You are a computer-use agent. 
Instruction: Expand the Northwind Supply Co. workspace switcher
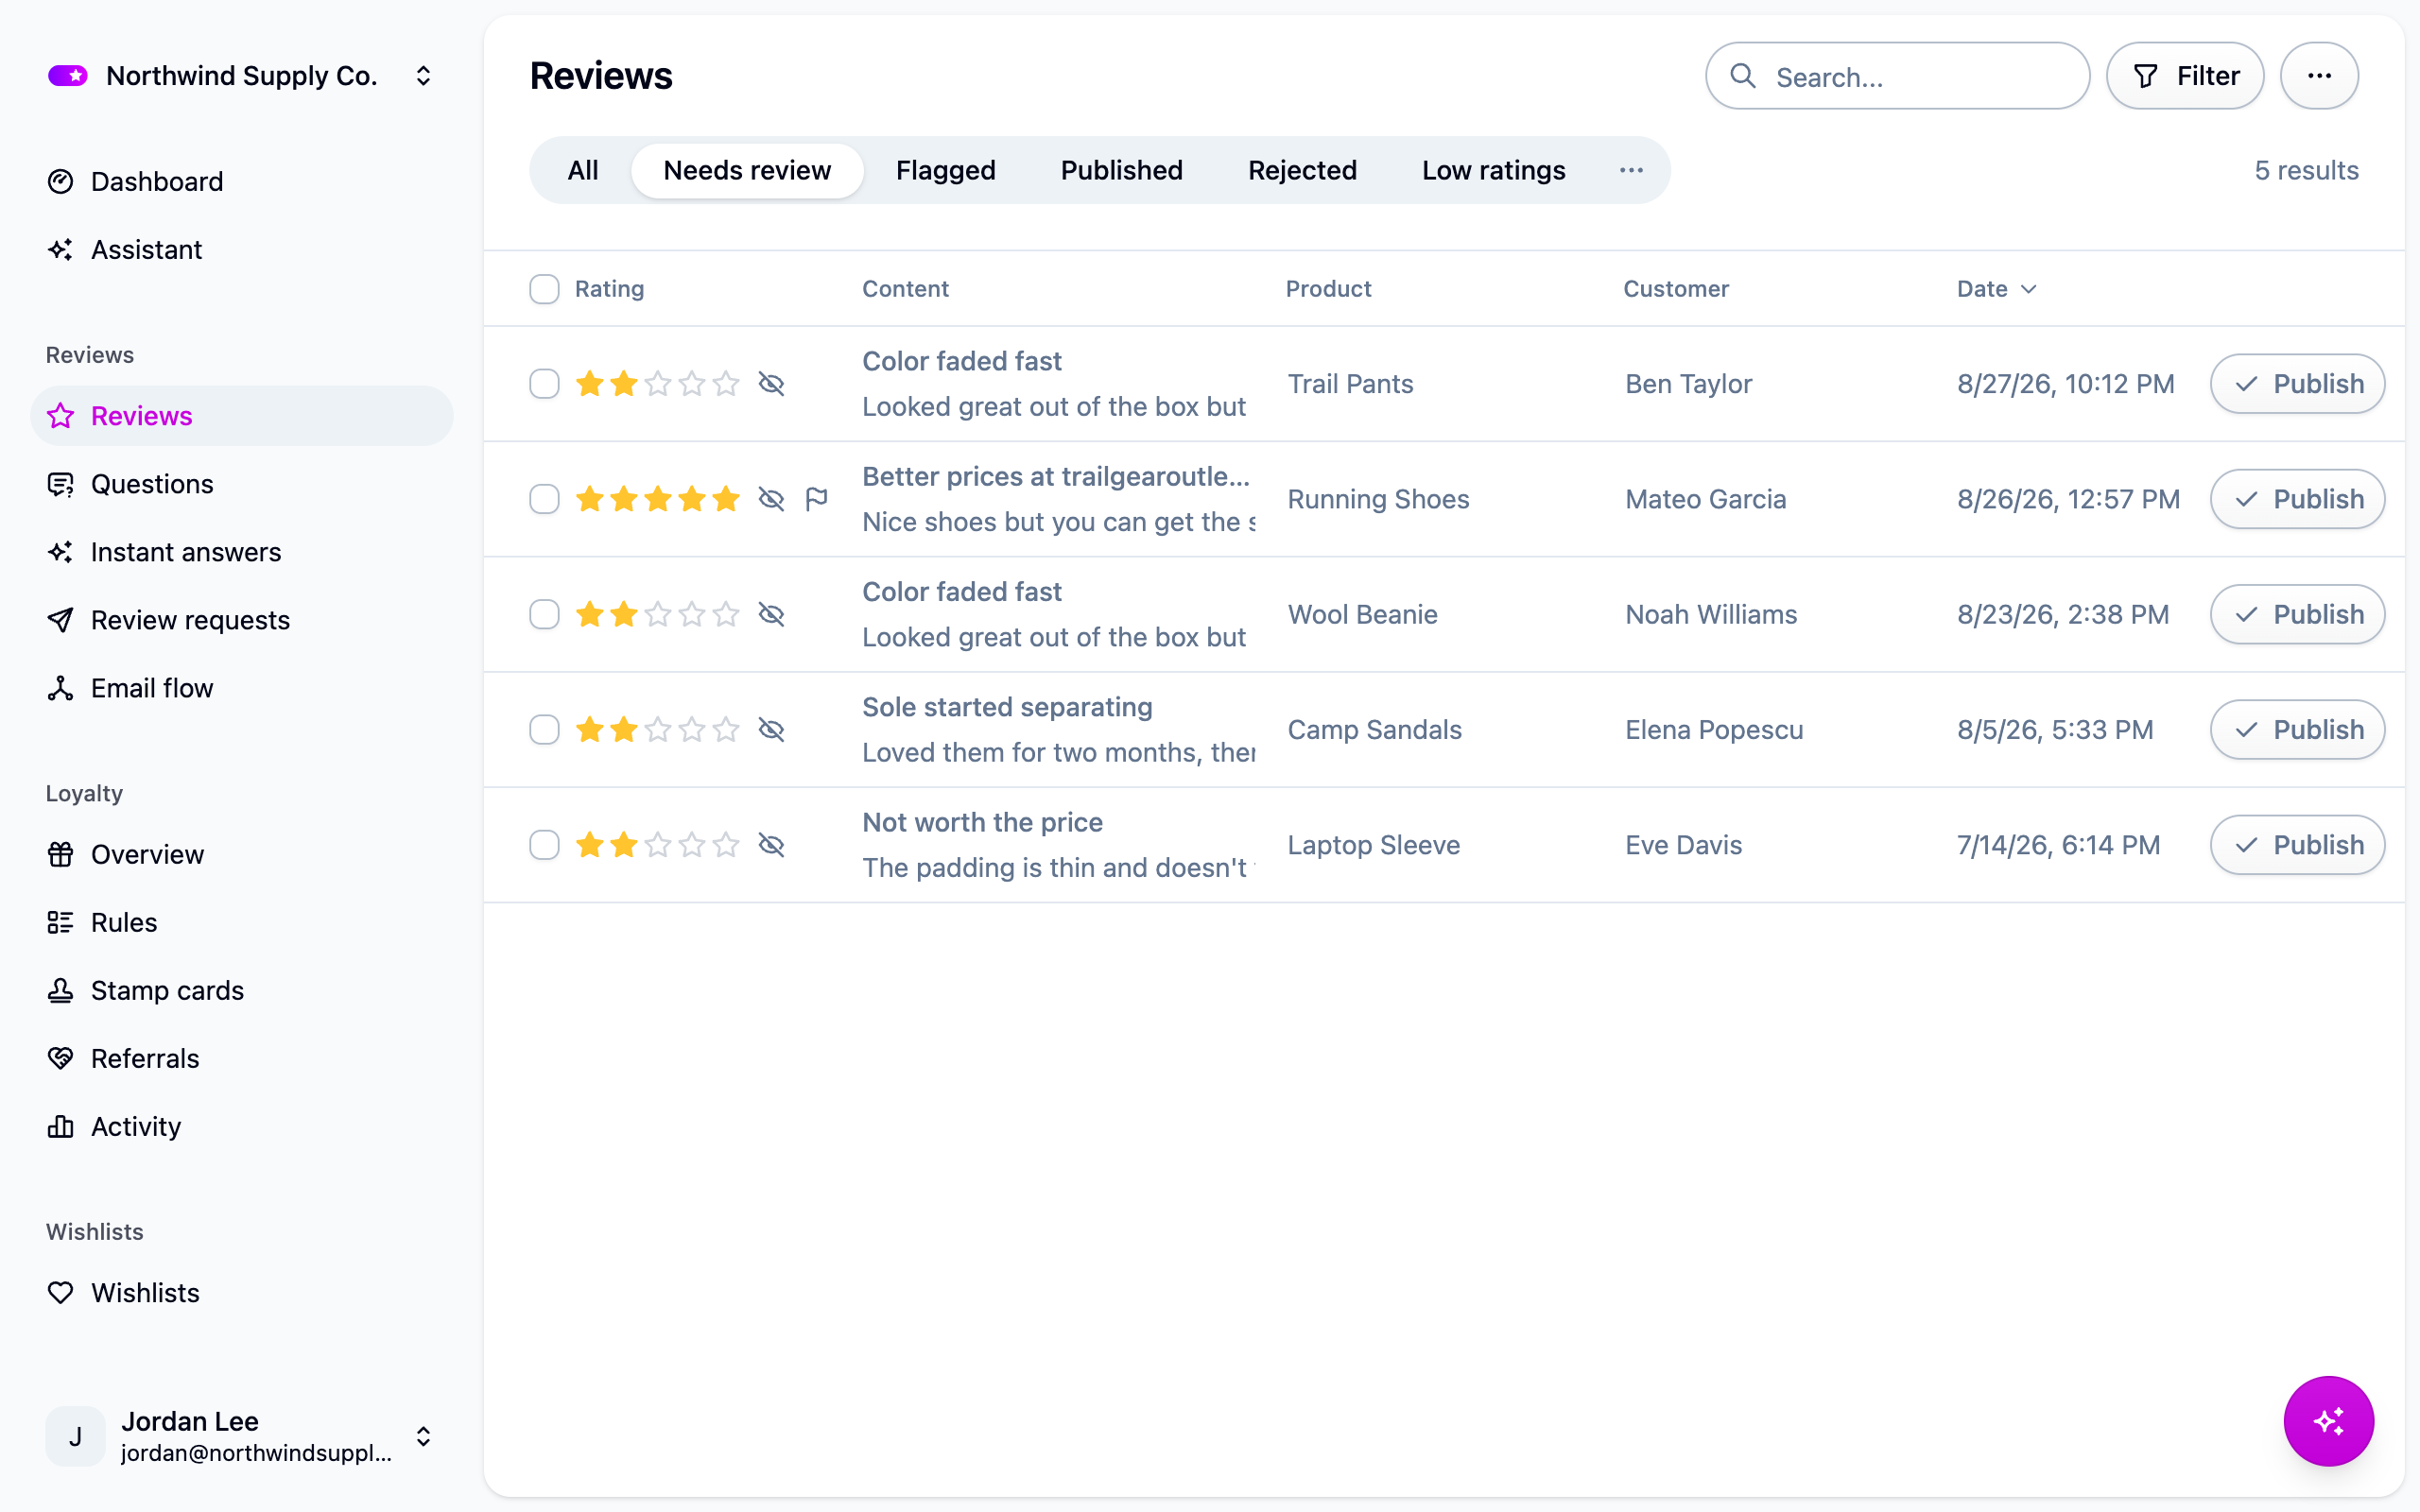[423, 76]
